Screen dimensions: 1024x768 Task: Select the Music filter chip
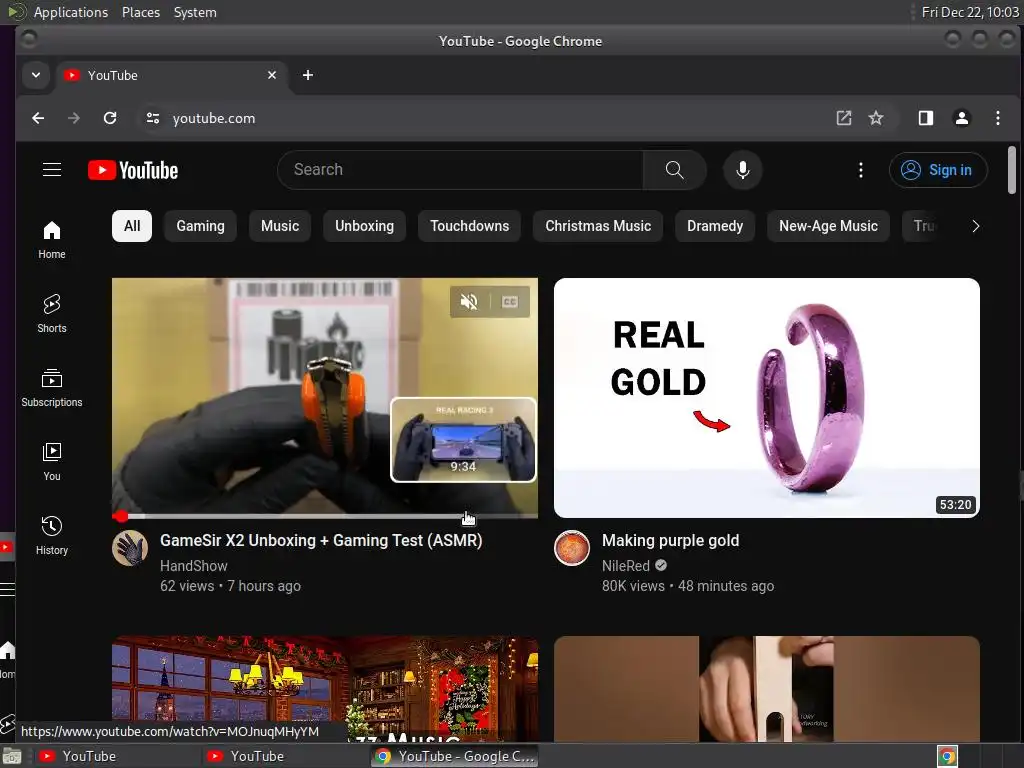tap(280, 226)
